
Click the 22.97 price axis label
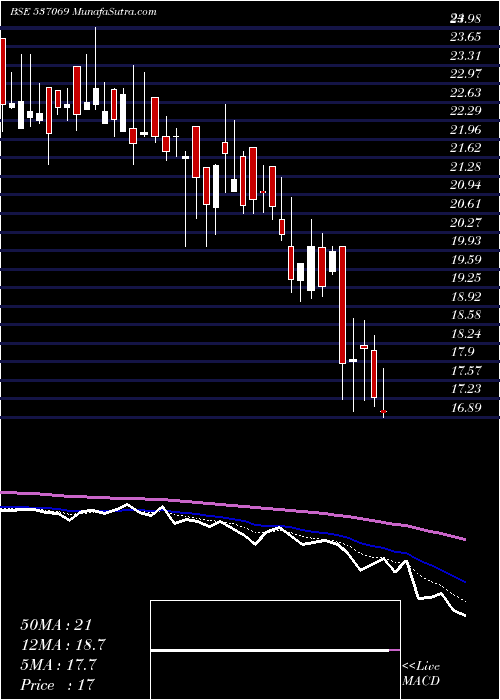coord(466,74)
